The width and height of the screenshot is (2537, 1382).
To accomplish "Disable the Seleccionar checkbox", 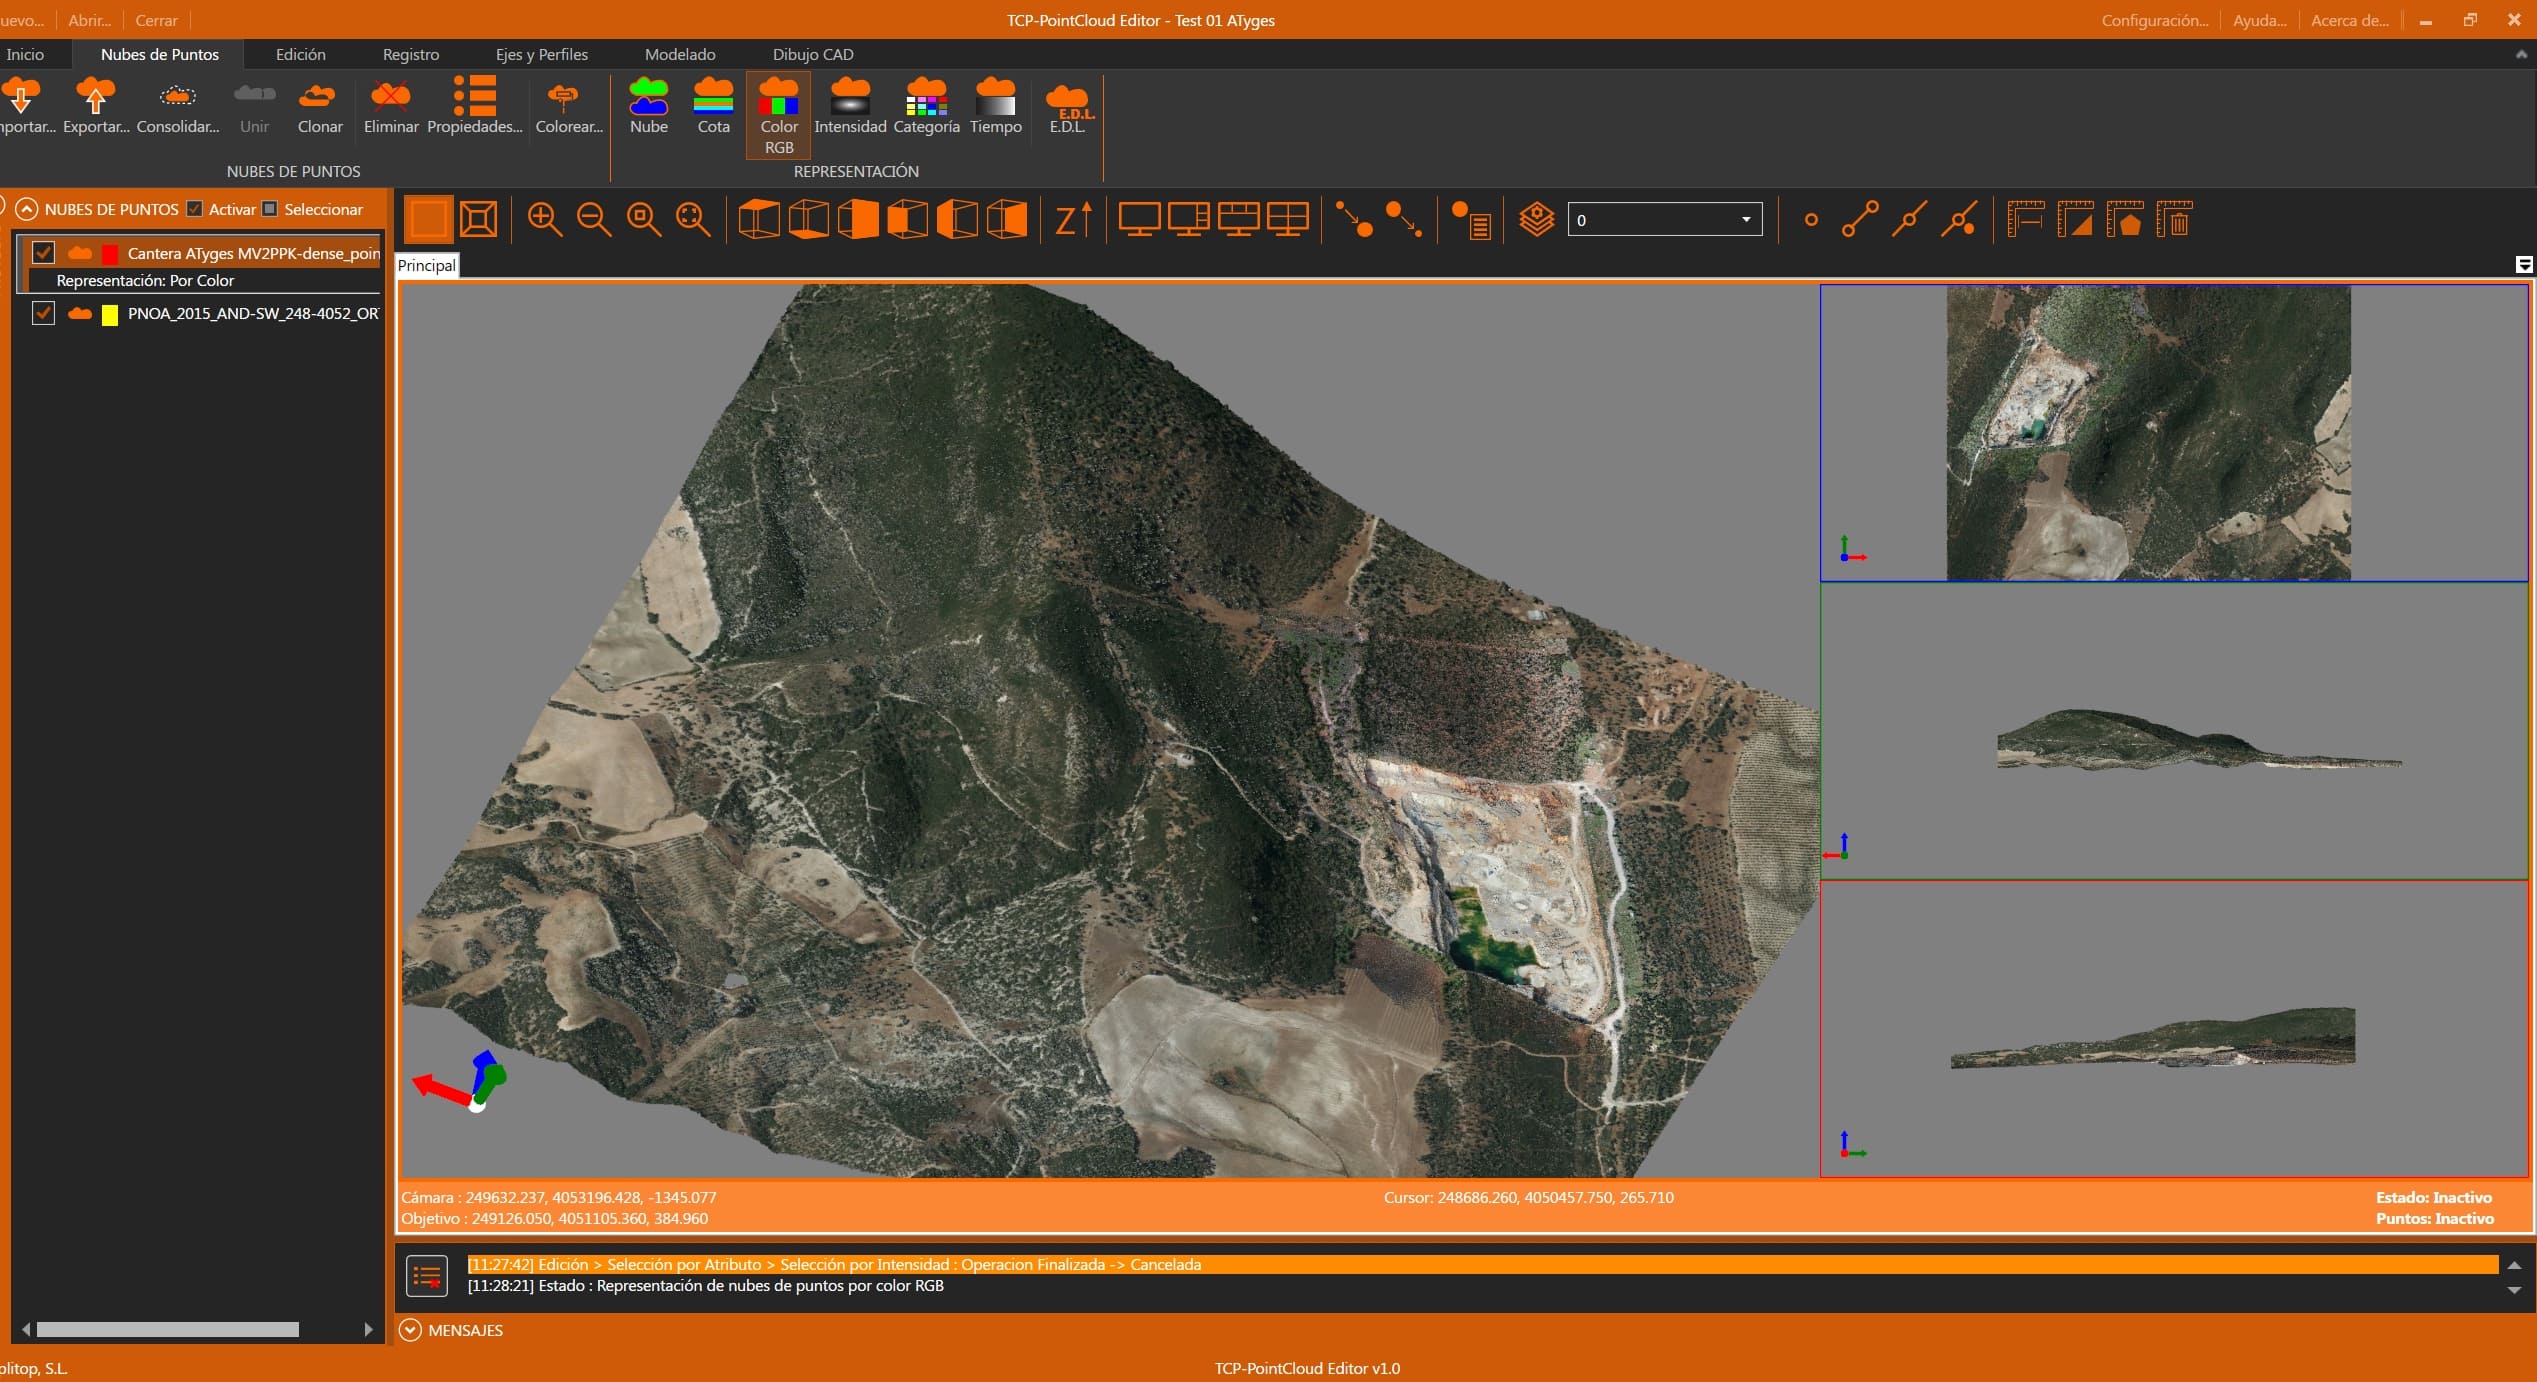I will click(270, 208).
